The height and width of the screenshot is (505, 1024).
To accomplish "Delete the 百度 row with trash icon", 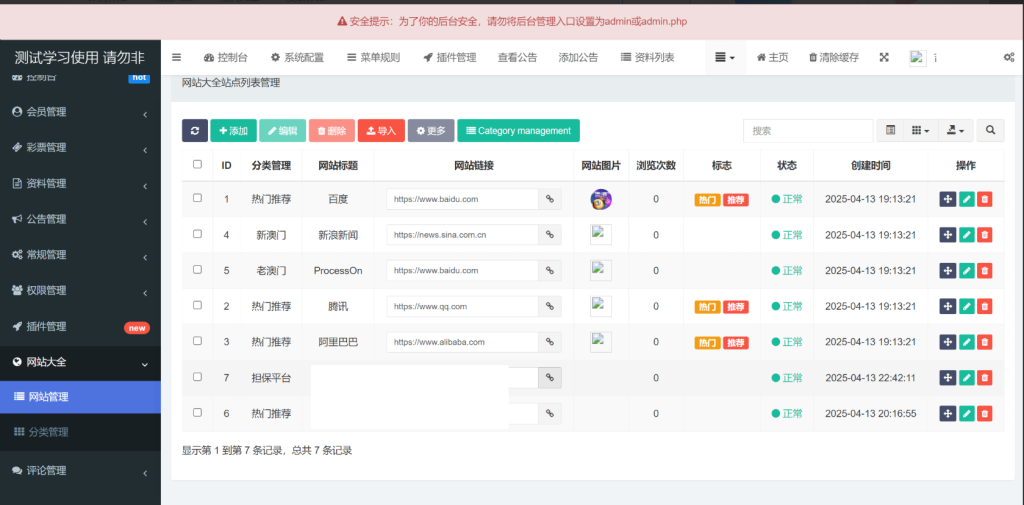I will 985,199.
